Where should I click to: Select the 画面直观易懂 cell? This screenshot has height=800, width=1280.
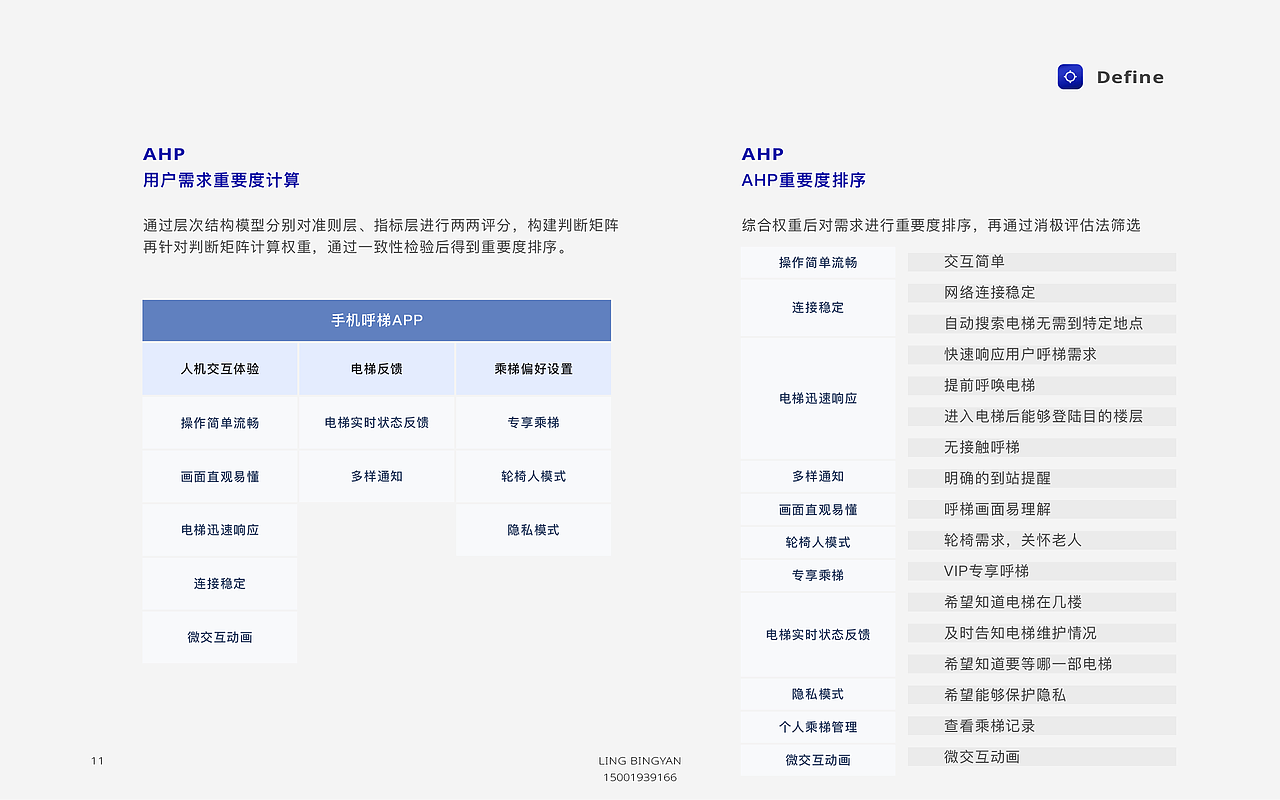pos(219,476)
